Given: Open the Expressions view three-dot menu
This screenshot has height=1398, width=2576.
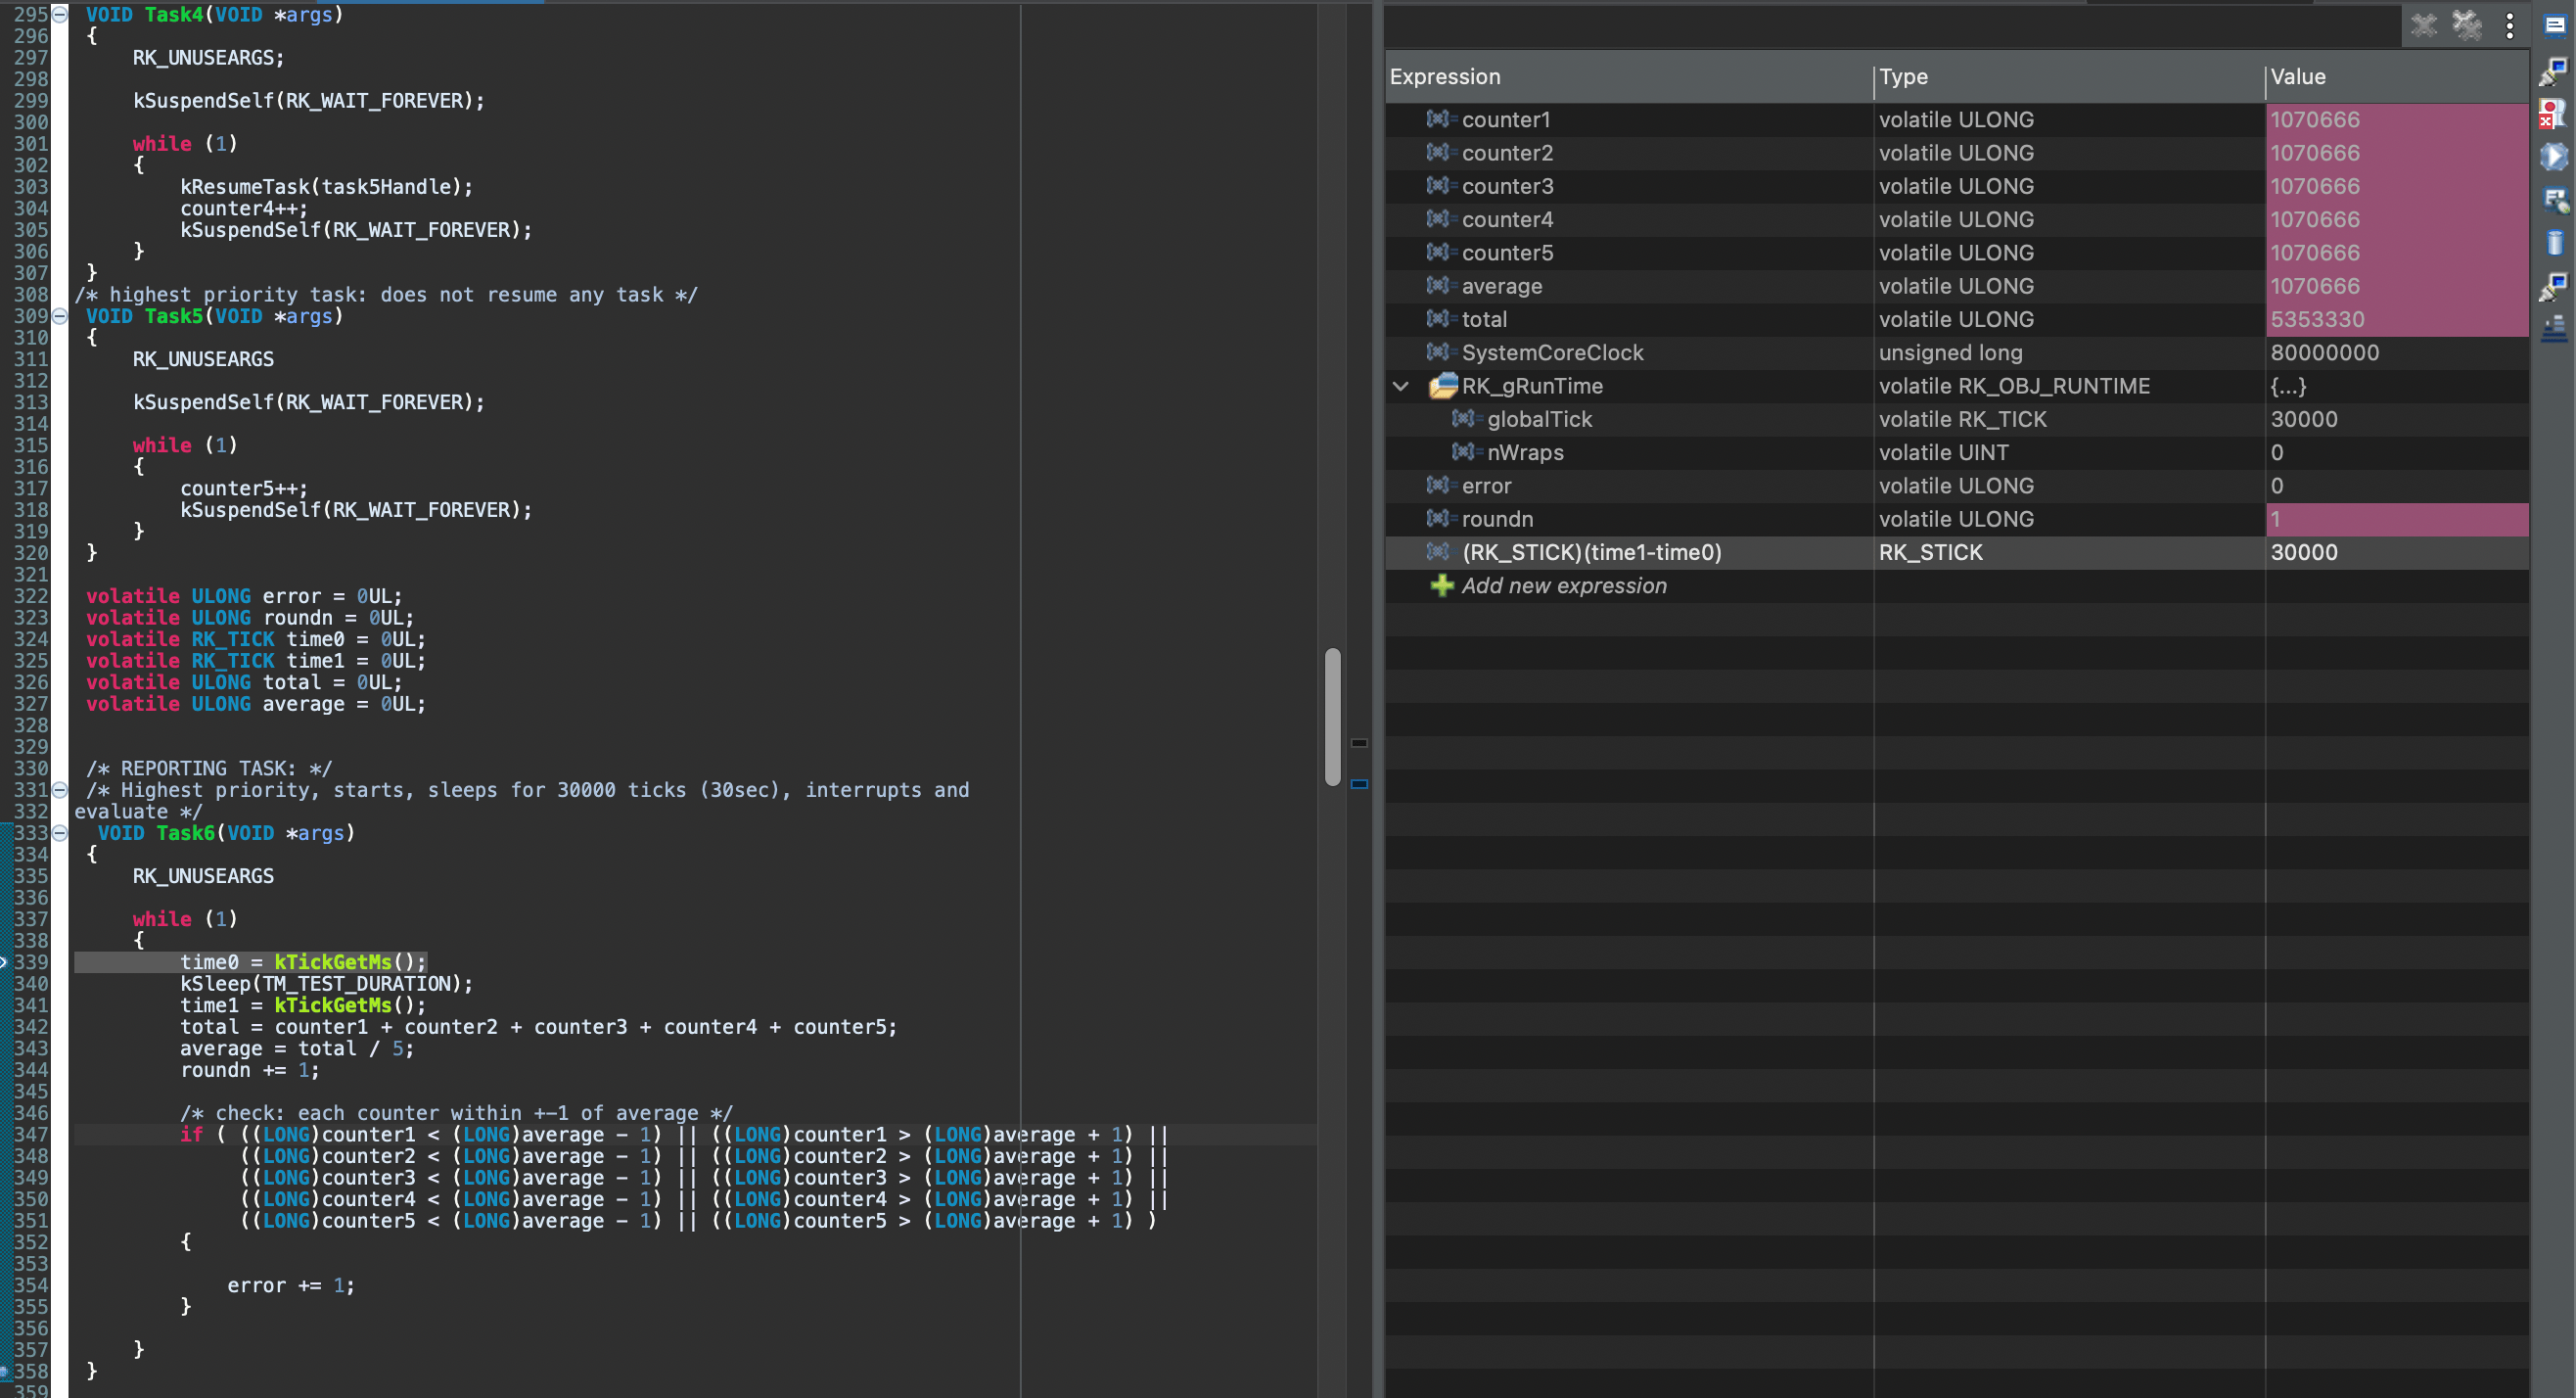Looking at the screenshot, I should [x=2510, y=25].
